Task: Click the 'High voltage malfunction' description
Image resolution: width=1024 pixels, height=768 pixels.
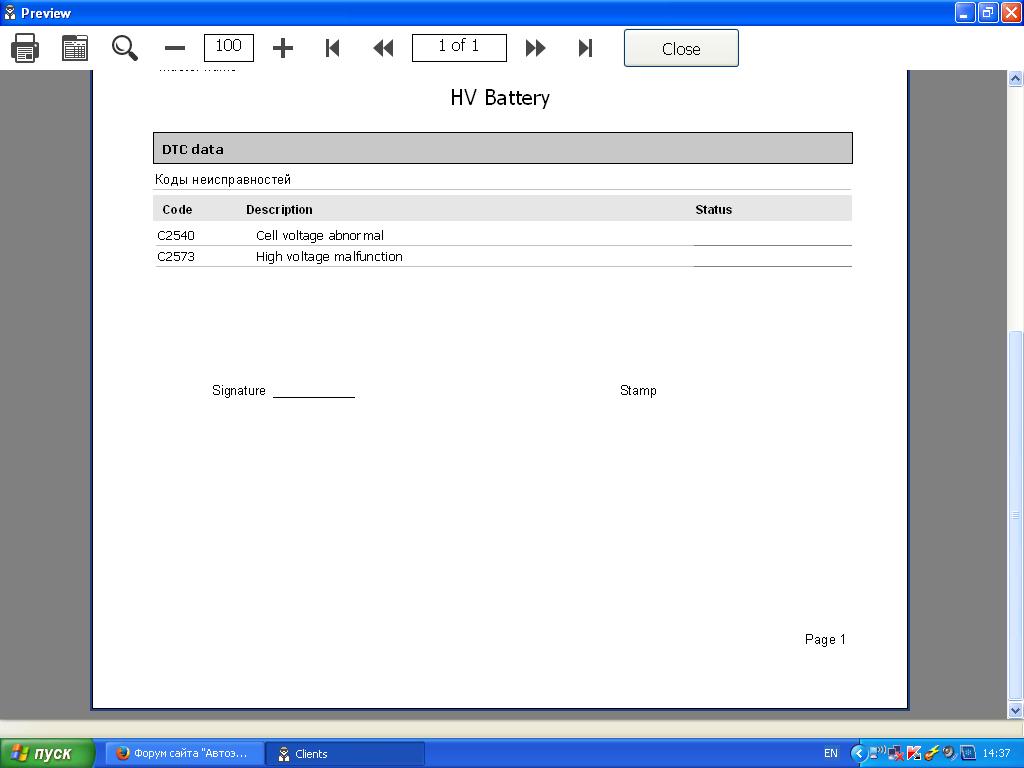Action: [329, 257]
